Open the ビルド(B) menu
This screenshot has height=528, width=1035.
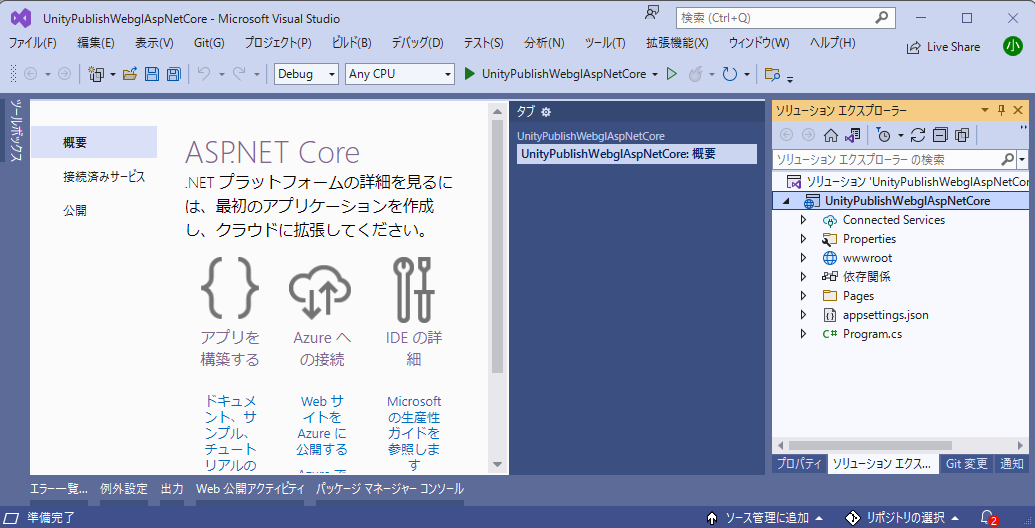pos(351,43)
